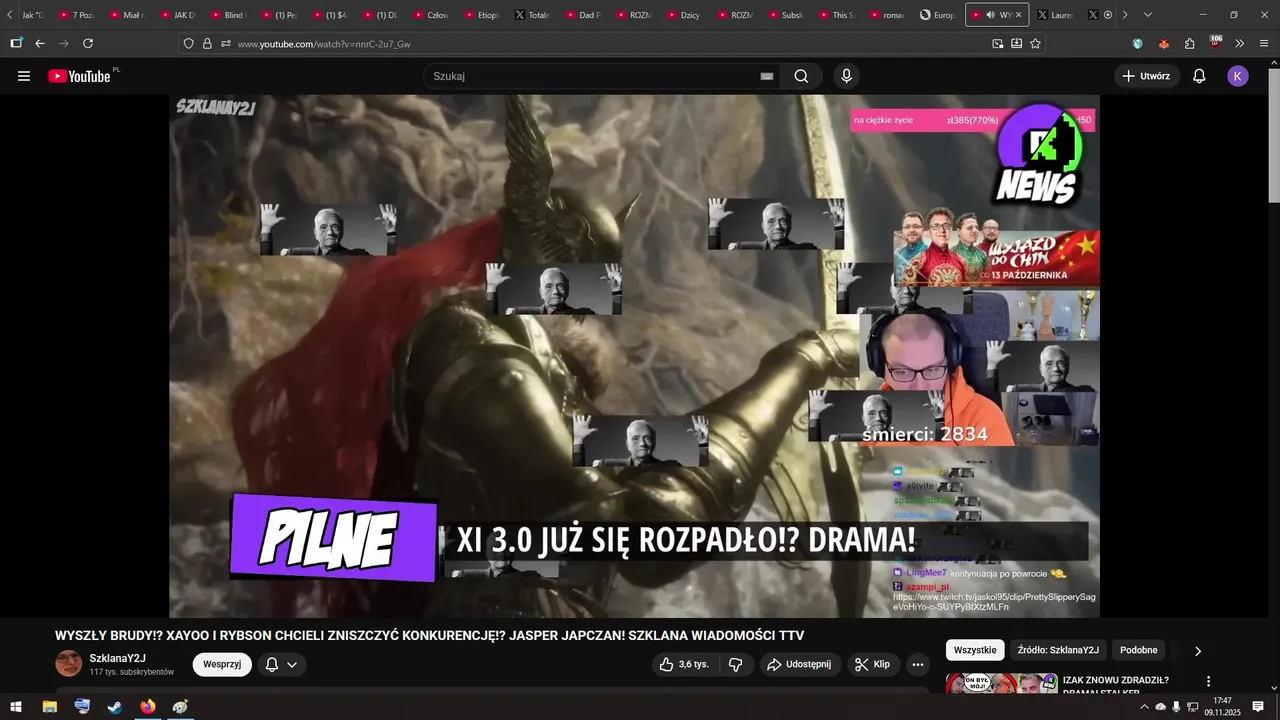
Task: Click the Wesprzyj join button
Action: (x=222, y=664)
